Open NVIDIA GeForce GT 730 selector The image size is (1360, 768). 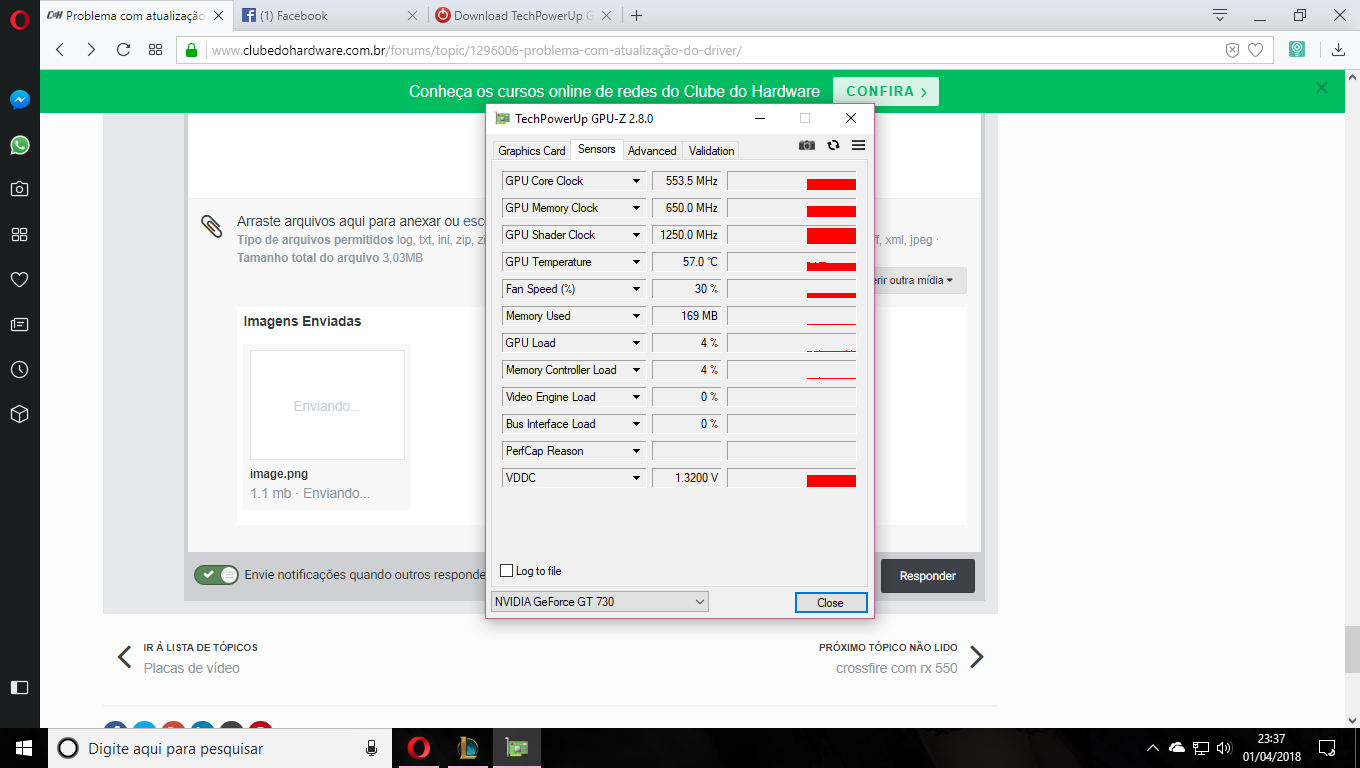pos(599,602)
